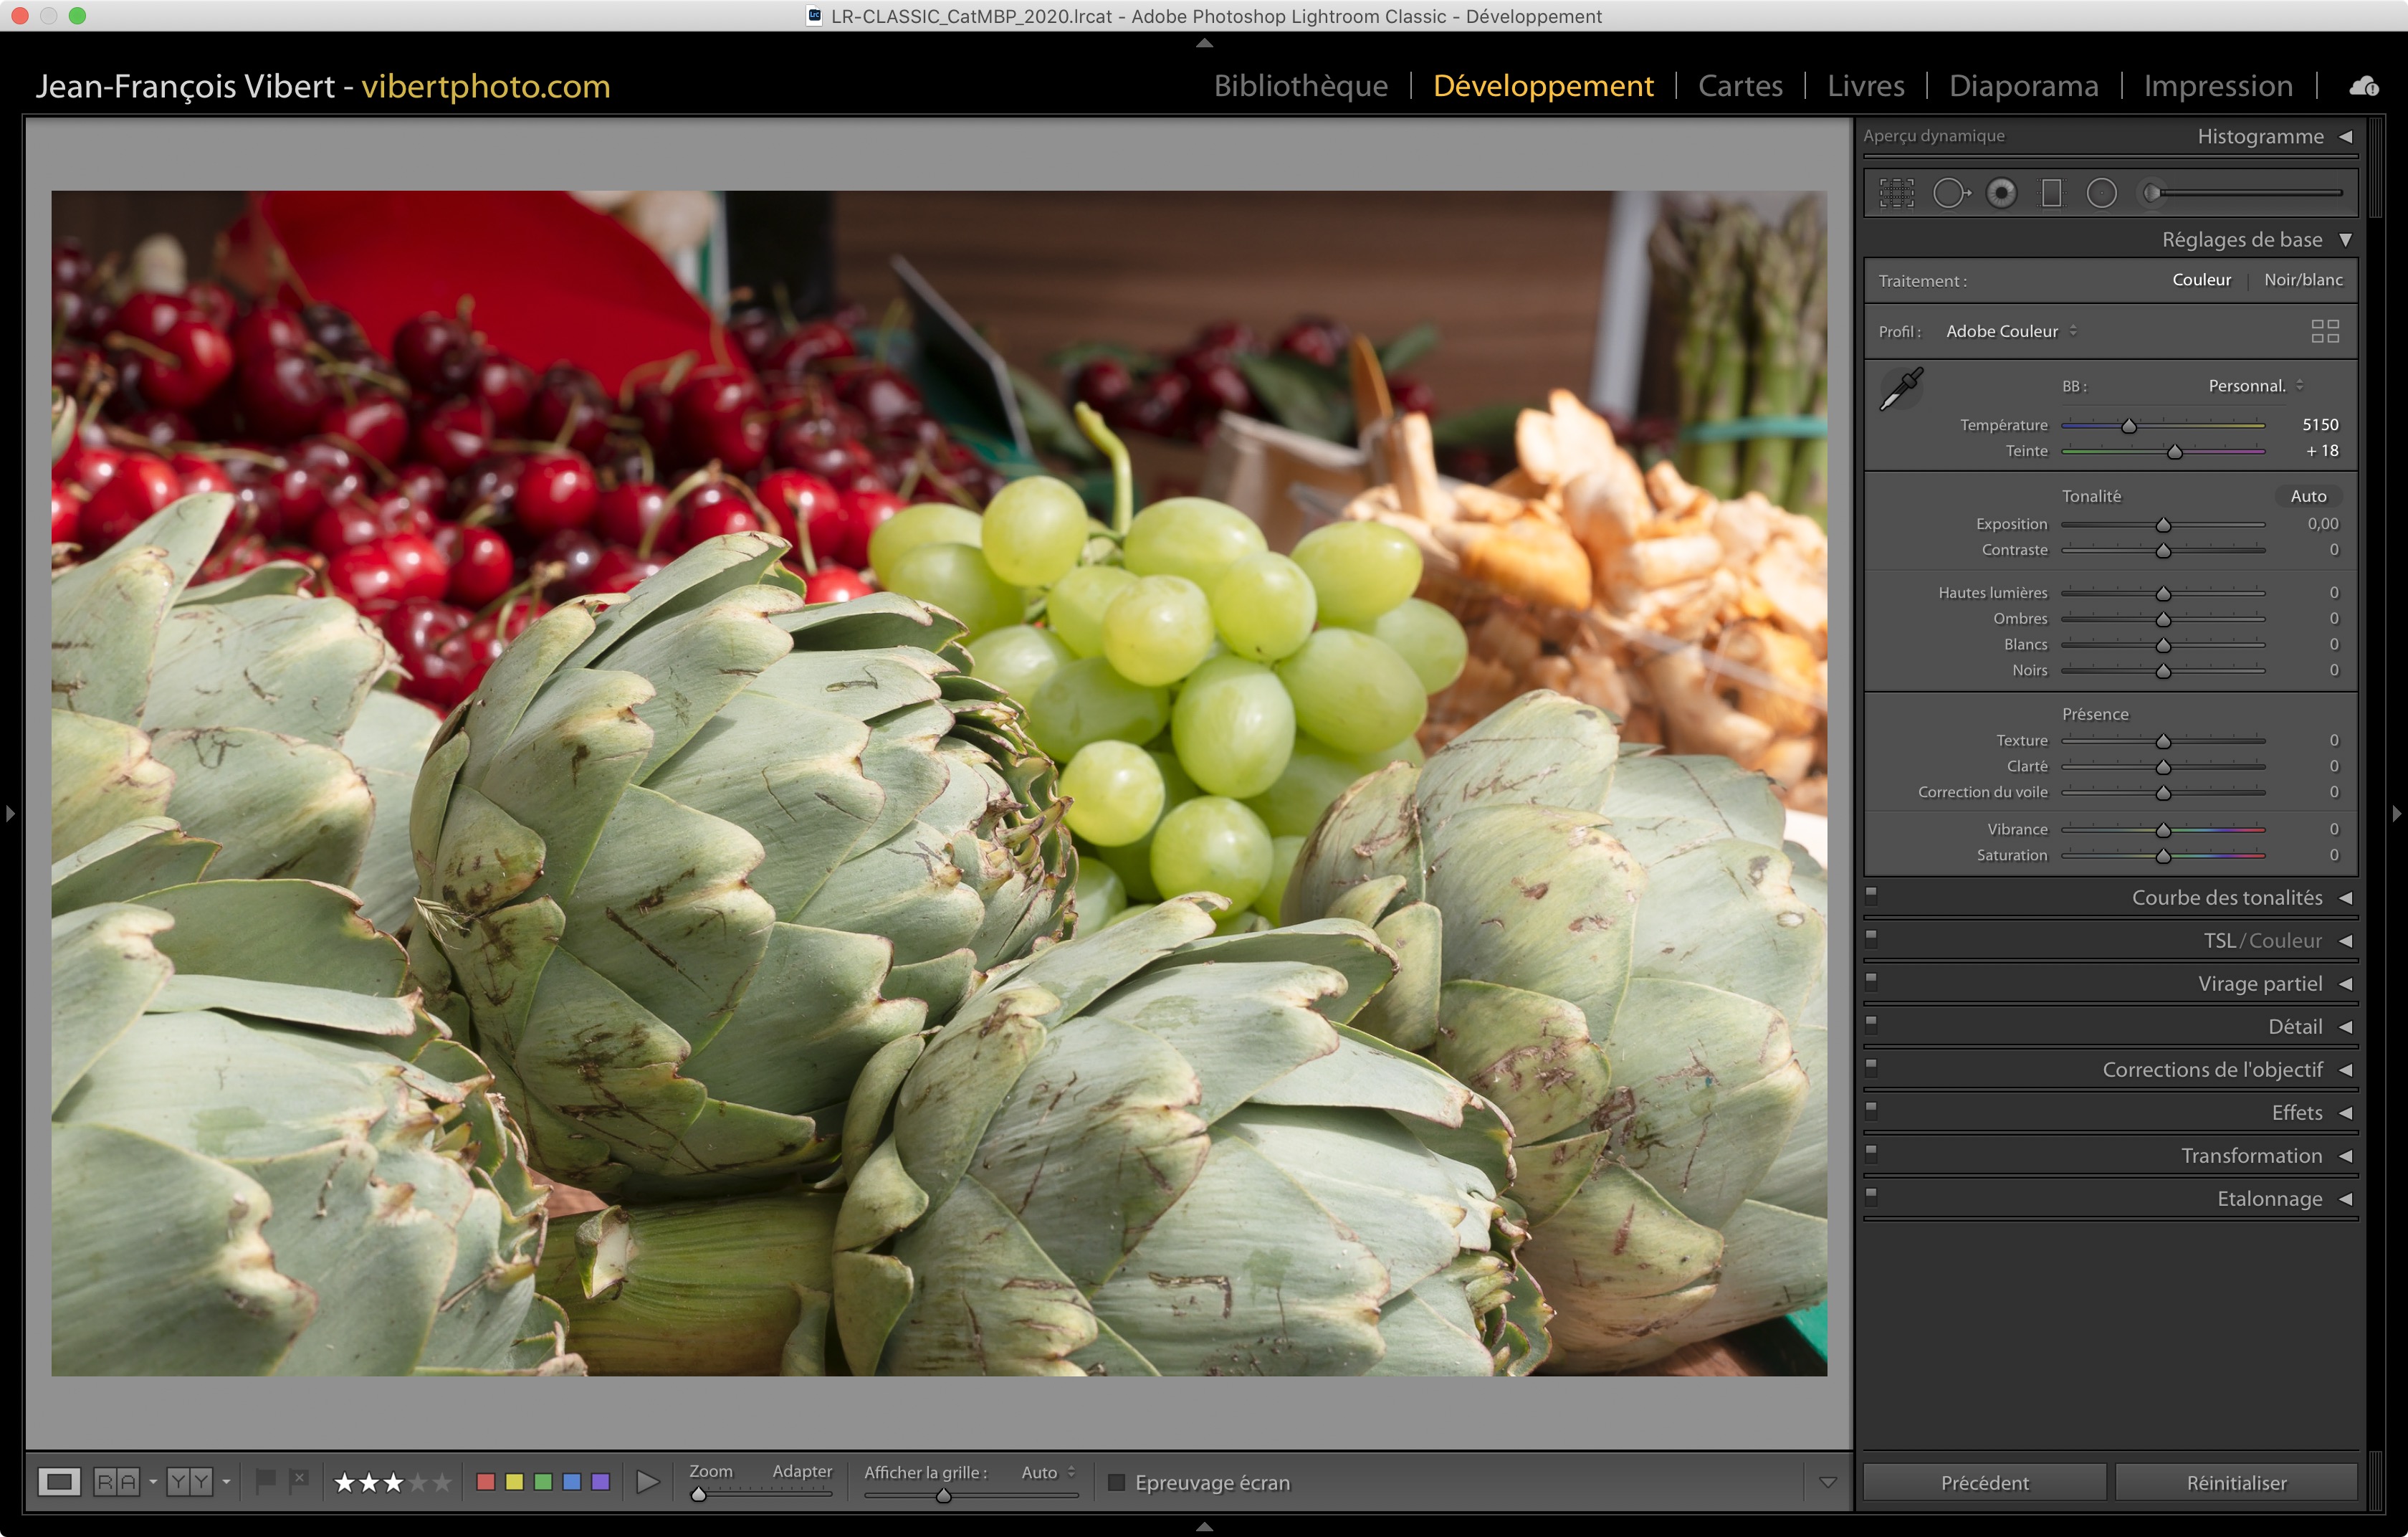Switch to the Bibliothèque module
This screenshot has height=1537, width=2408.
pyautogui.click(x=1300, y=86)
